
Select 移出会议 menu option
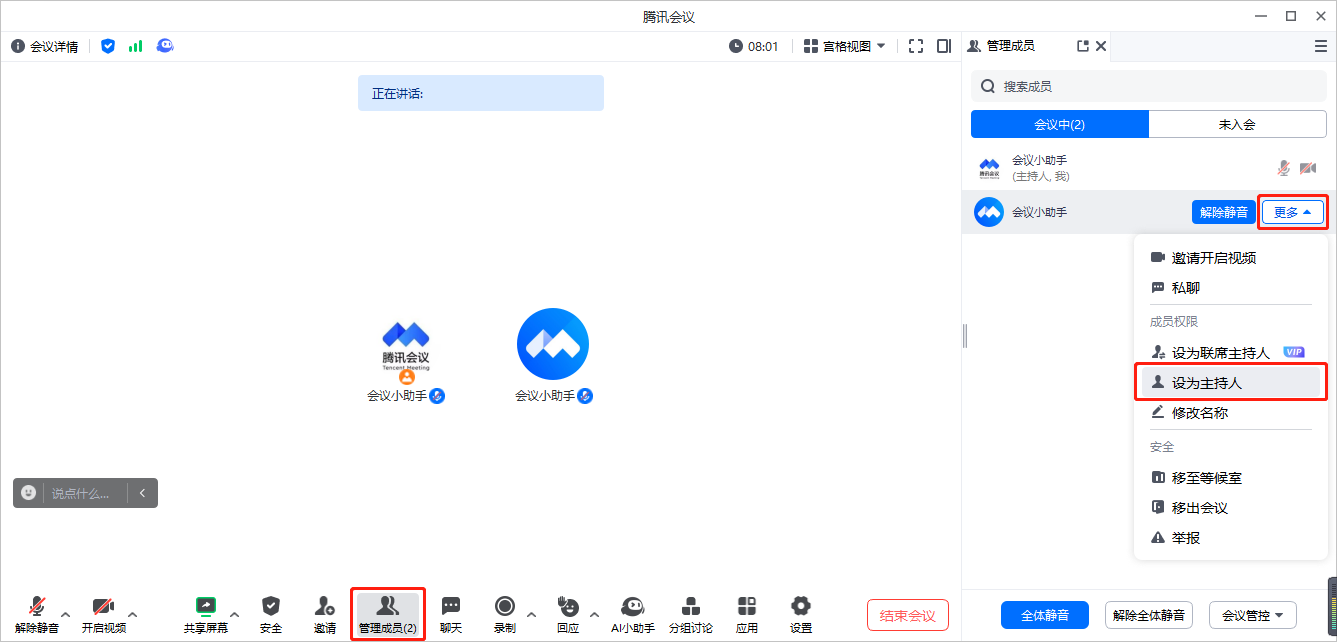1231,508
